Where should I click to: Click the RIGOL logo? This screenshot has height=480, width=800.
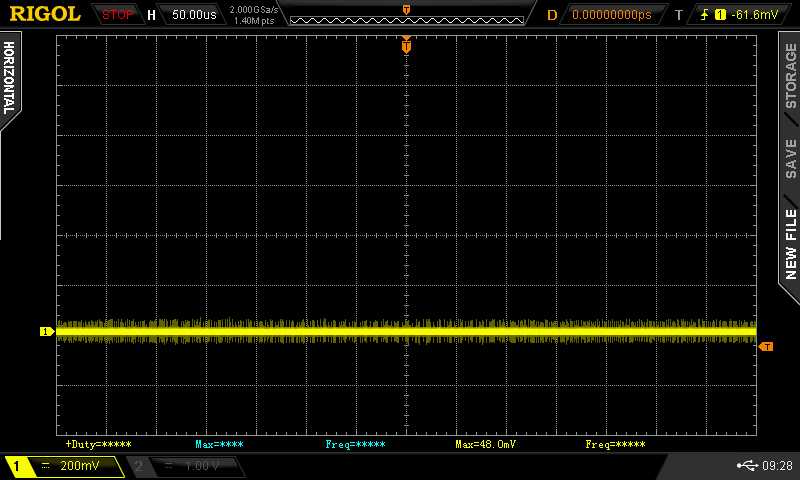[45, 14]
